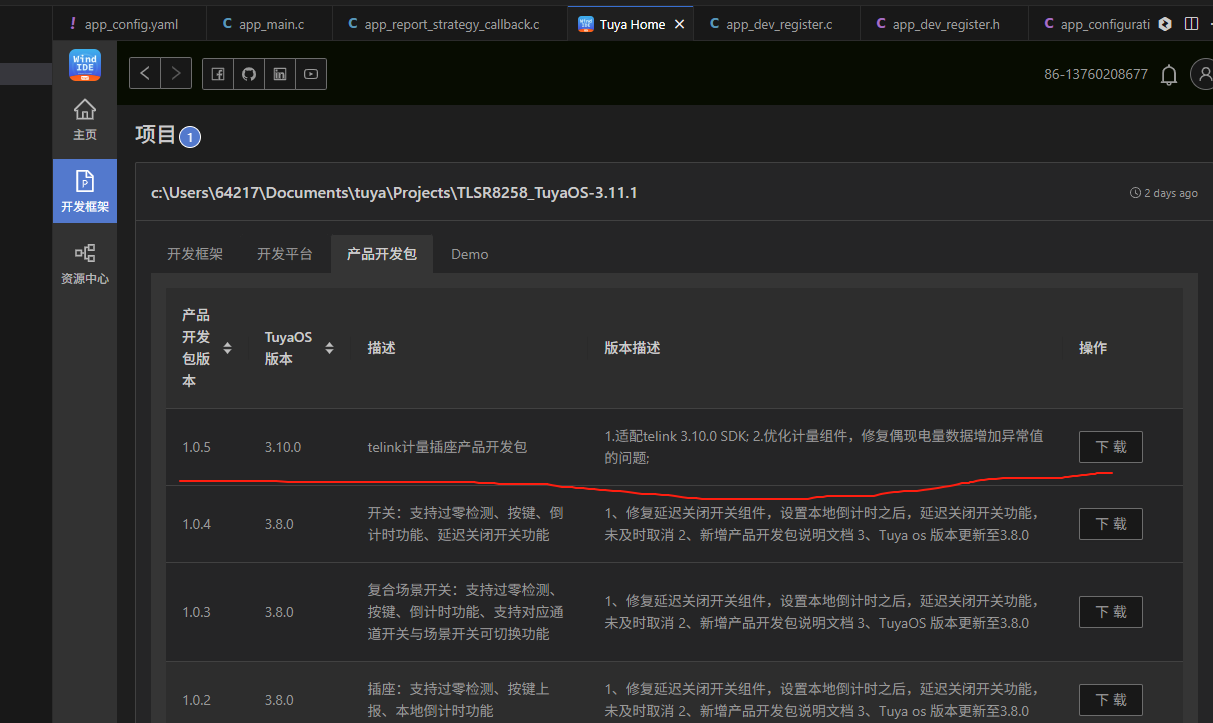Open app_report_strategy_callback.c tab
This screenshot has height=723, width=1213.
coord(449,24)
